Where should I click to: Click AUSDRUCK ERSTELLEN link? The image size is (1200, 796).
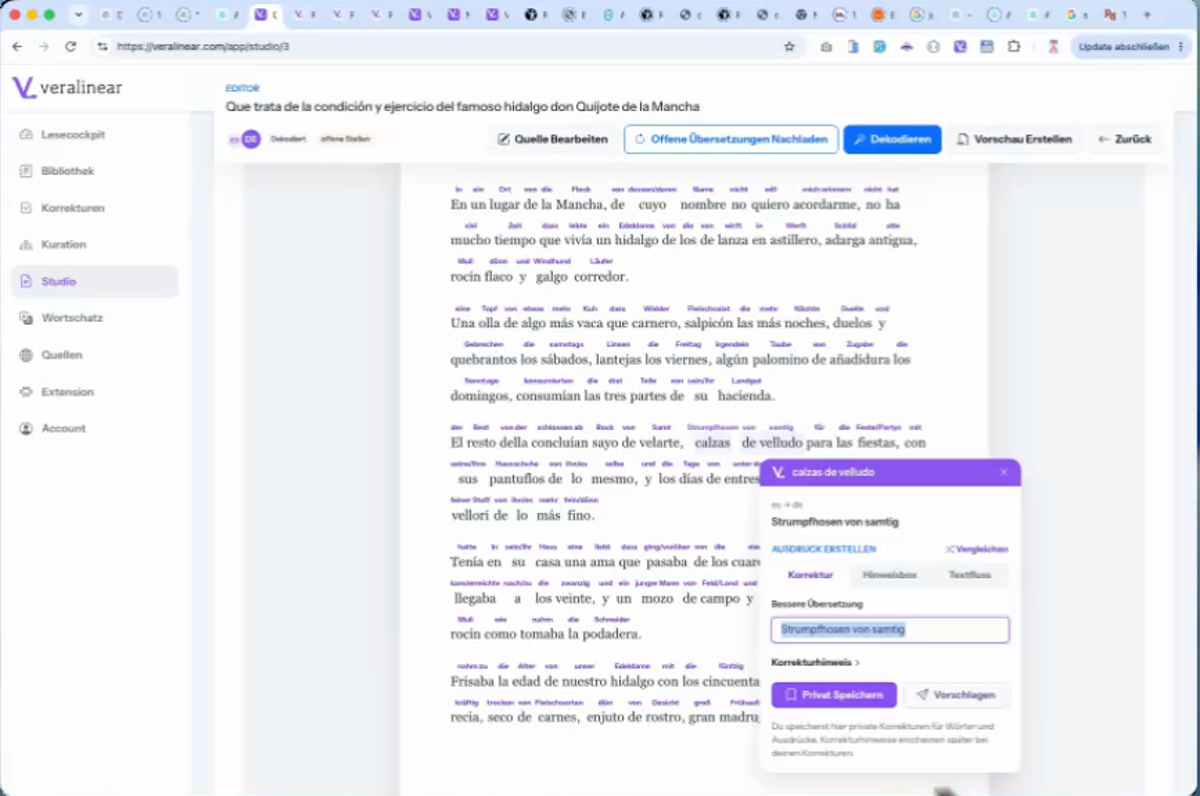coord(824,549)
